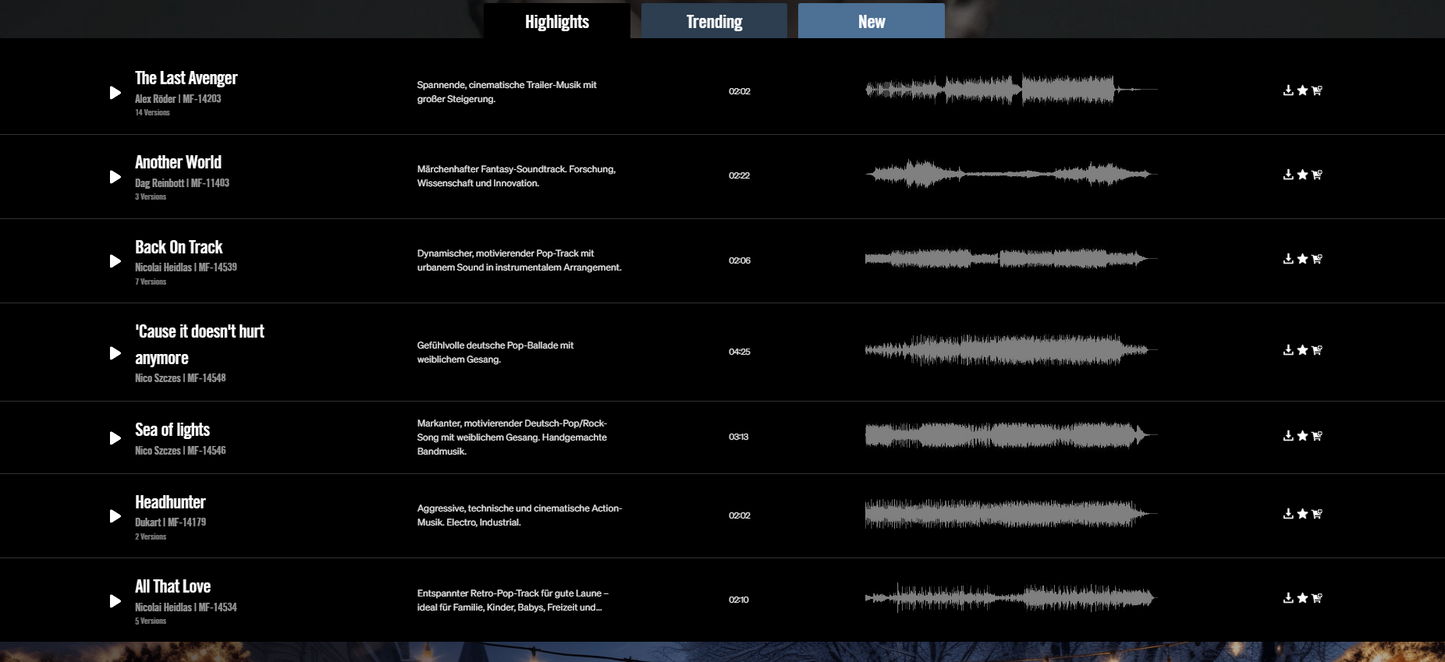The image size is (1445, 662).
Task: Add The Last Avenger to the cart
Action: (x=1316, y=89)
